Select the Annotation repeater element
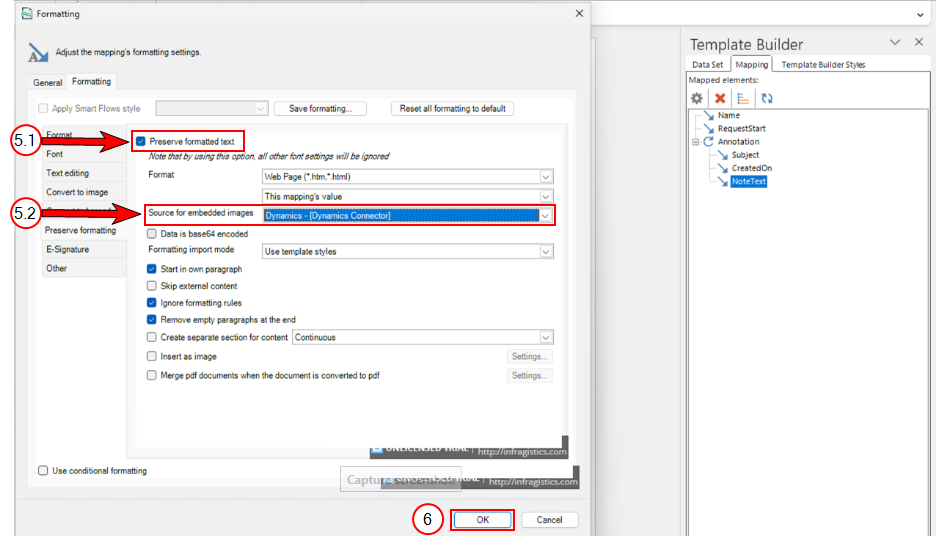 click(x=738, y=141)
